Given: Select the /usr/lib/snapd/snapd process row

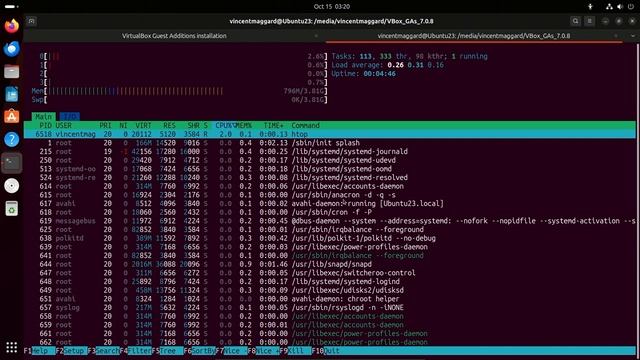Looking at the screenshot, I should click(x=329, y=264).
